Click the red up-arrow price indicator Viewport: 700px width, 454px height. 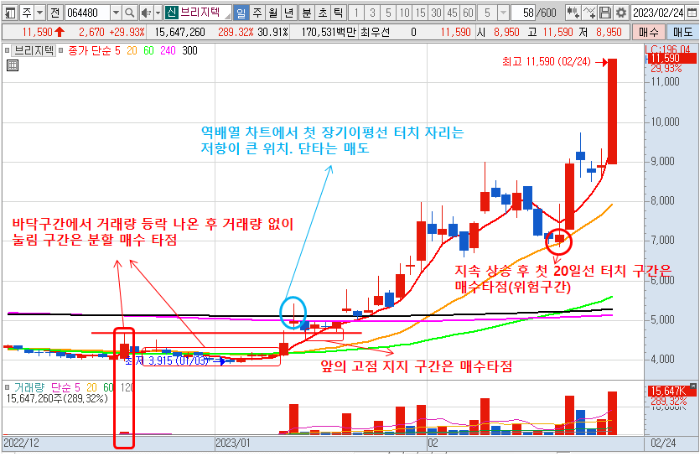pyautogui.click(x=59, y=32)
